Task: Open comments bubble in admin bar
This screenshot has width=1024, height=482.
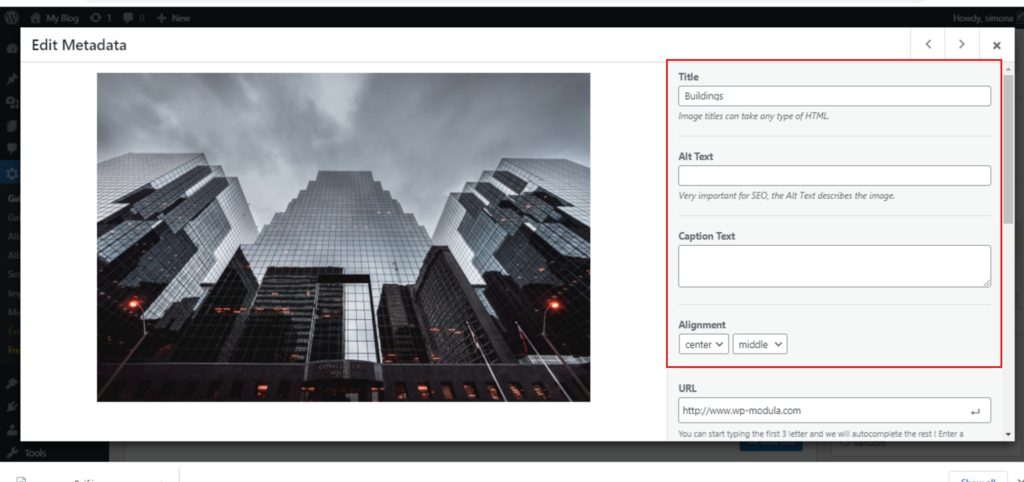Action: [133, 18]
